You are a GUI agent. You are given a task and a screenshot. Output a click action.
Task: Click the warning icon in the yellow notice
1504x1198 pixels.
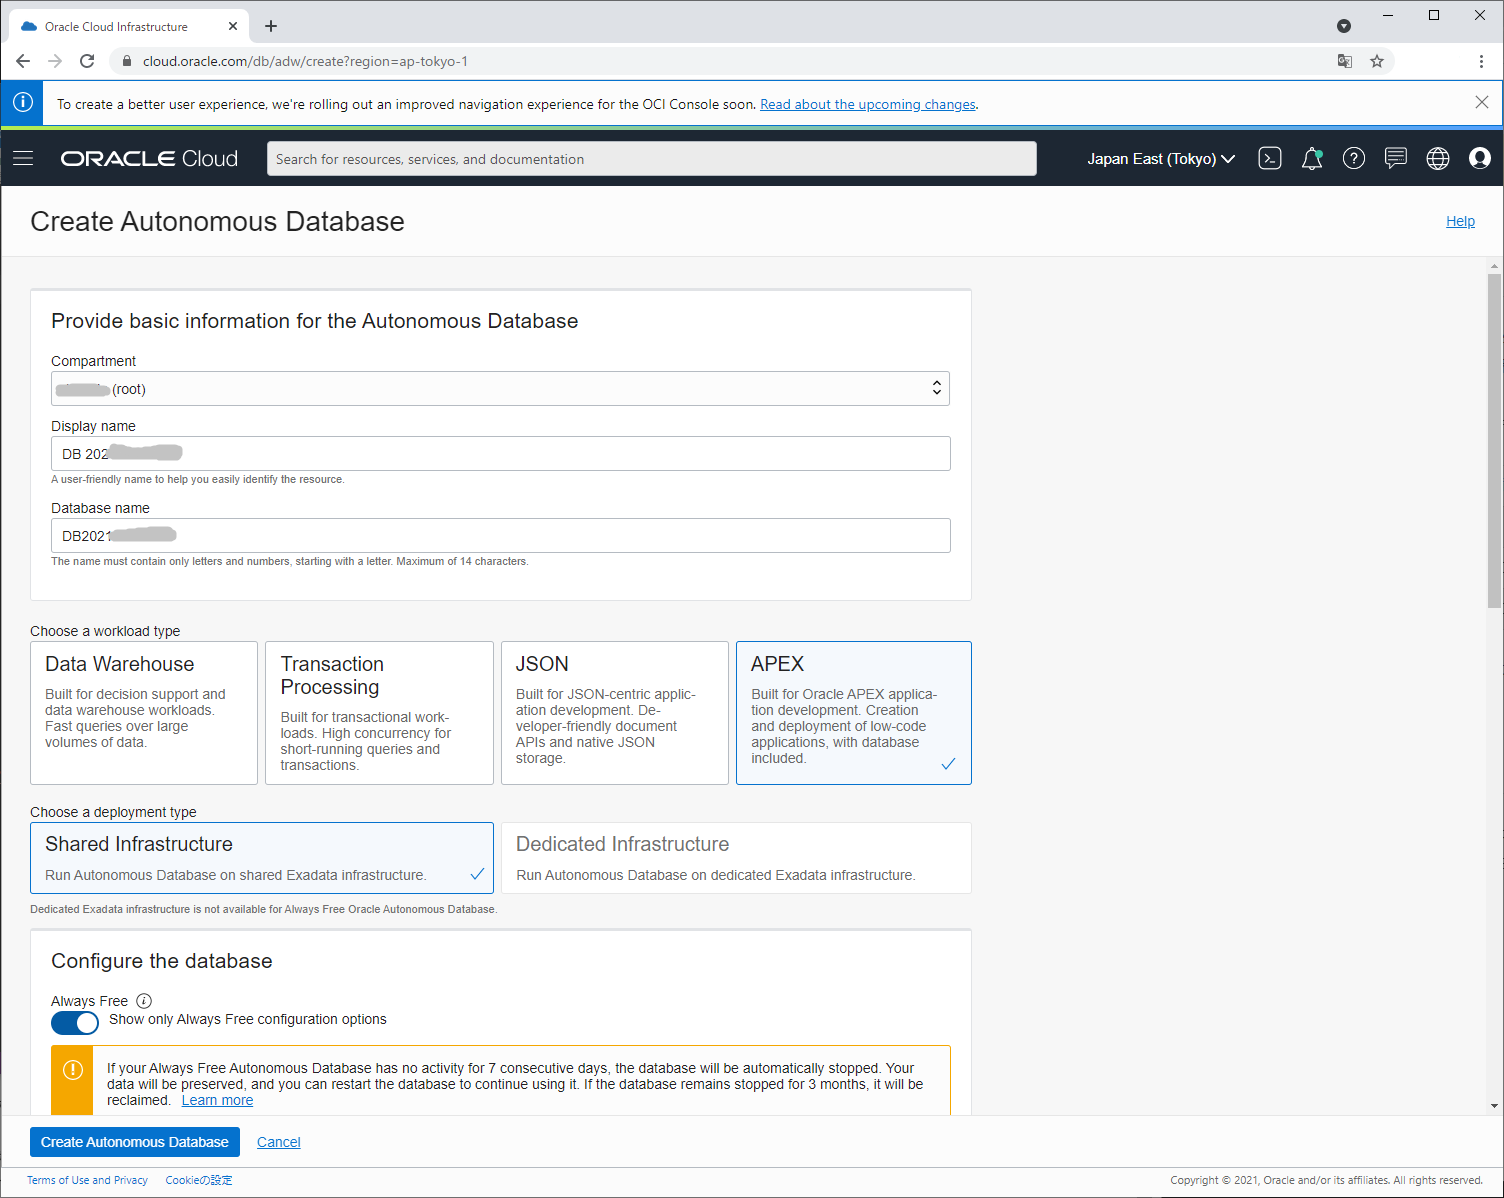point(73,1070)
